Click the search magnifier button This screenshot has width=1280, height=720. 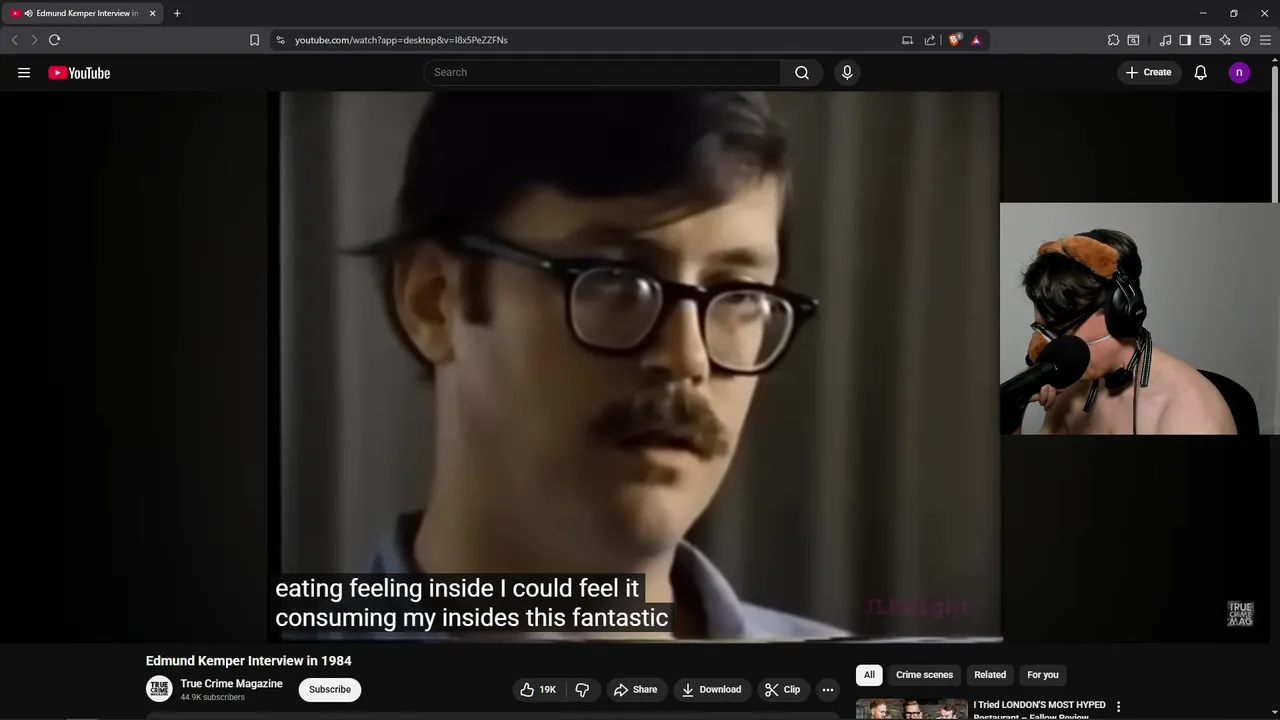click(x=802, y=72)
